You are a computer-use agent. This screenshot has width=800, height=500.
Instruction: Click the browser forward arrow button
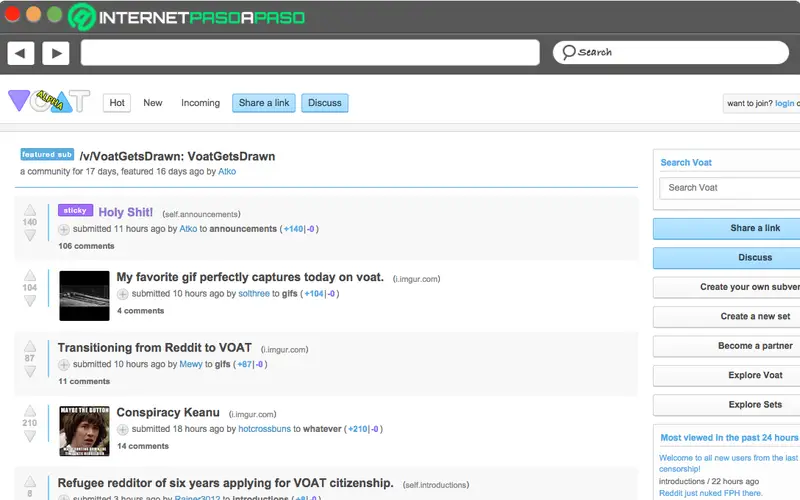pos(56,53)
